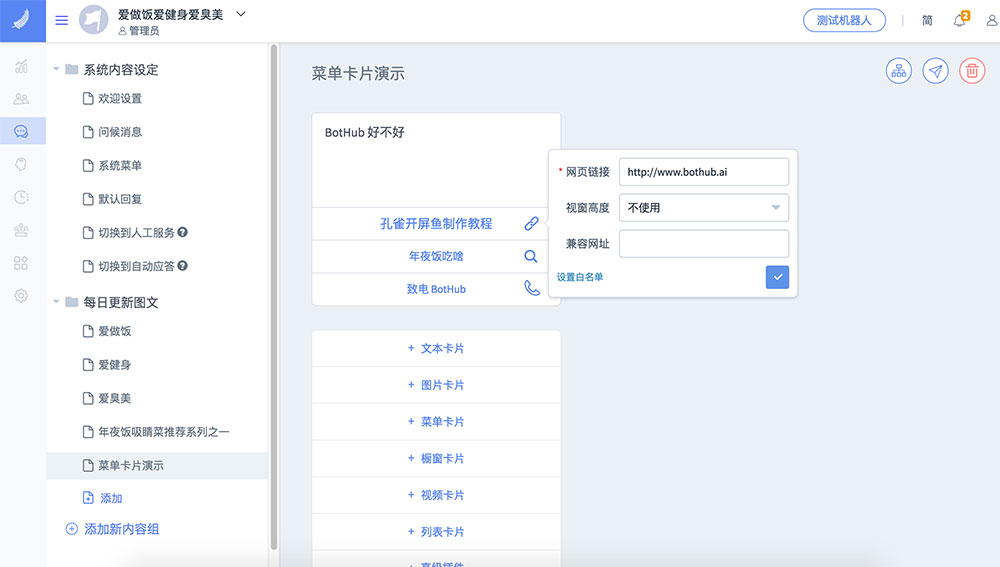Open the 切换到自动应答 page

136,266
